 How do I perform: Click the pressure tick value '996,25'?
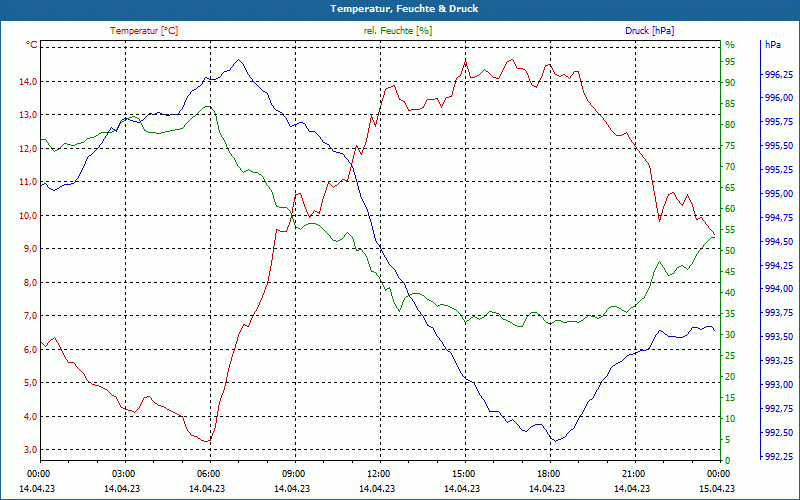[779, 75]
